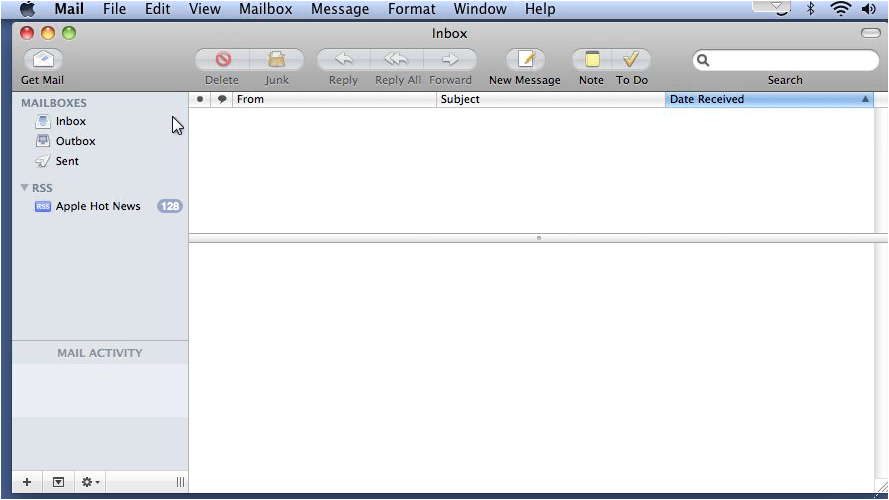This screenshot has height=500, width=889.
Task: Click the Reply All double-arrow icon
Action: (396, 59)
